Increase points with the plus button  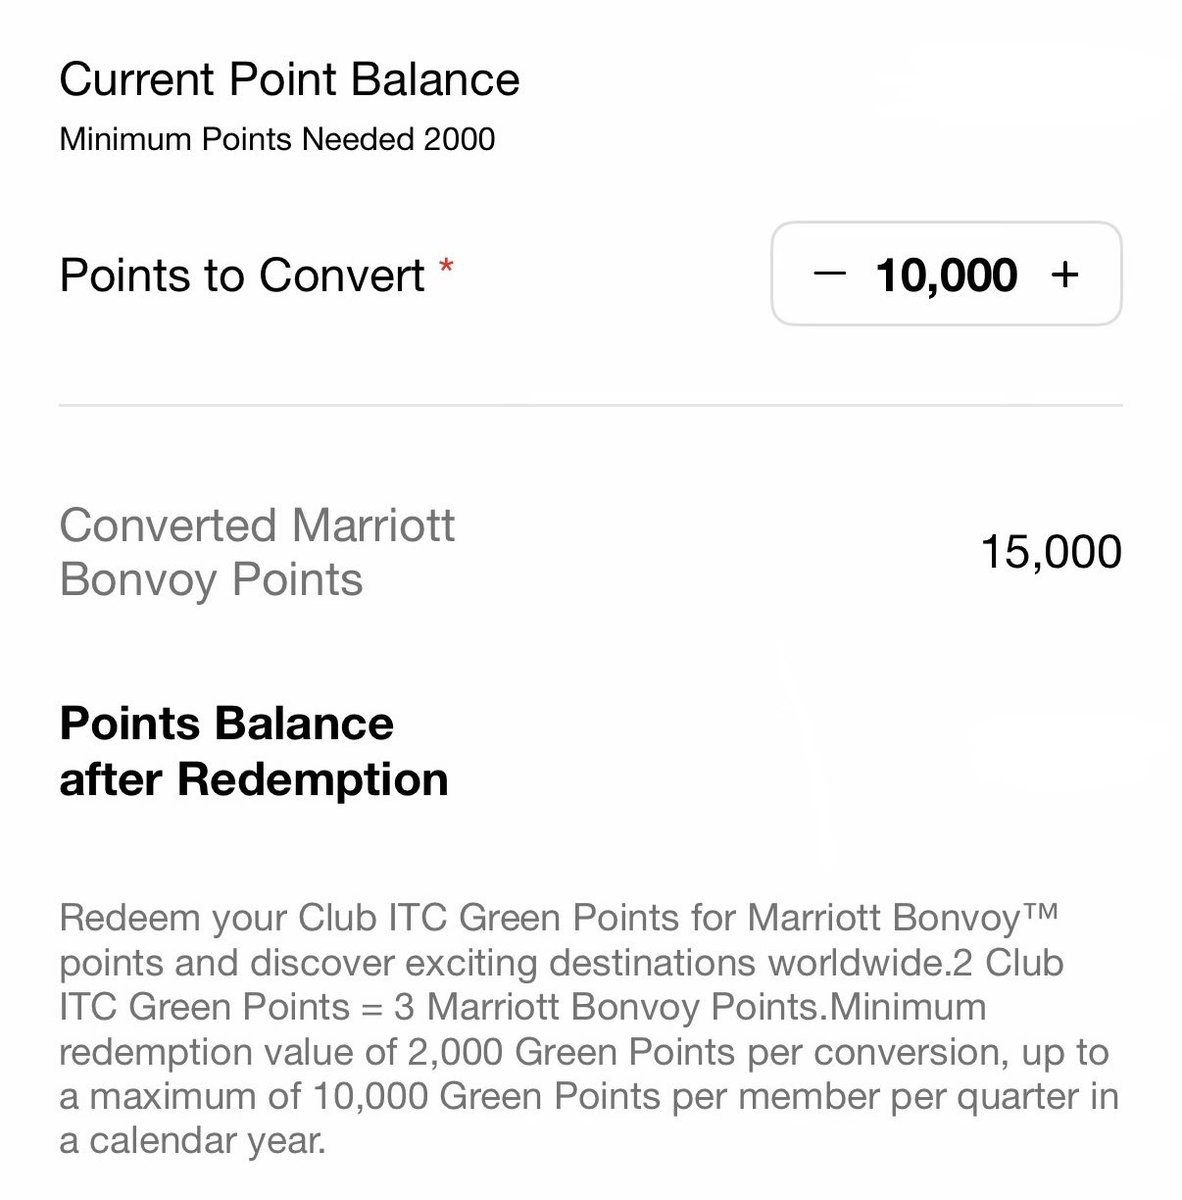pyautogui.click(x=1065, y=274)
